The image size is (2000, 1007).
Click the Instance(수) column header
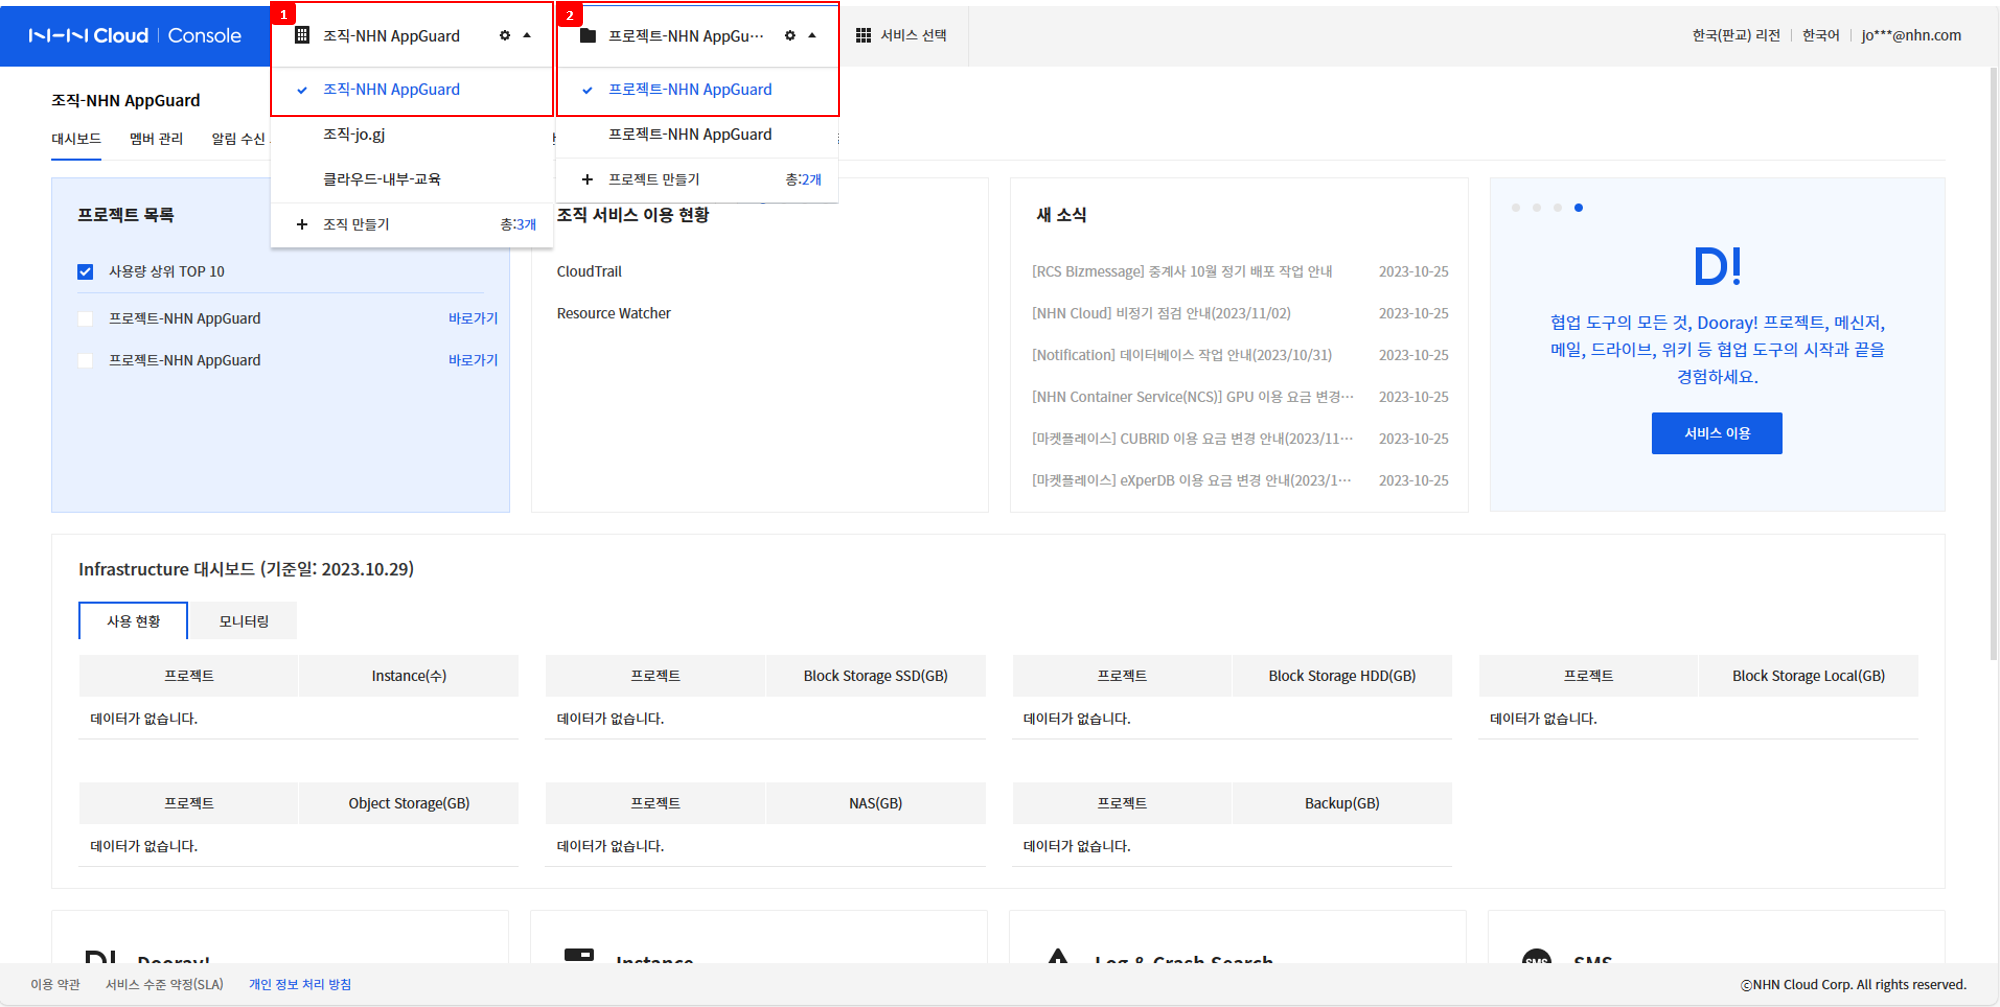pyautogui.click(x=408, y=677)
